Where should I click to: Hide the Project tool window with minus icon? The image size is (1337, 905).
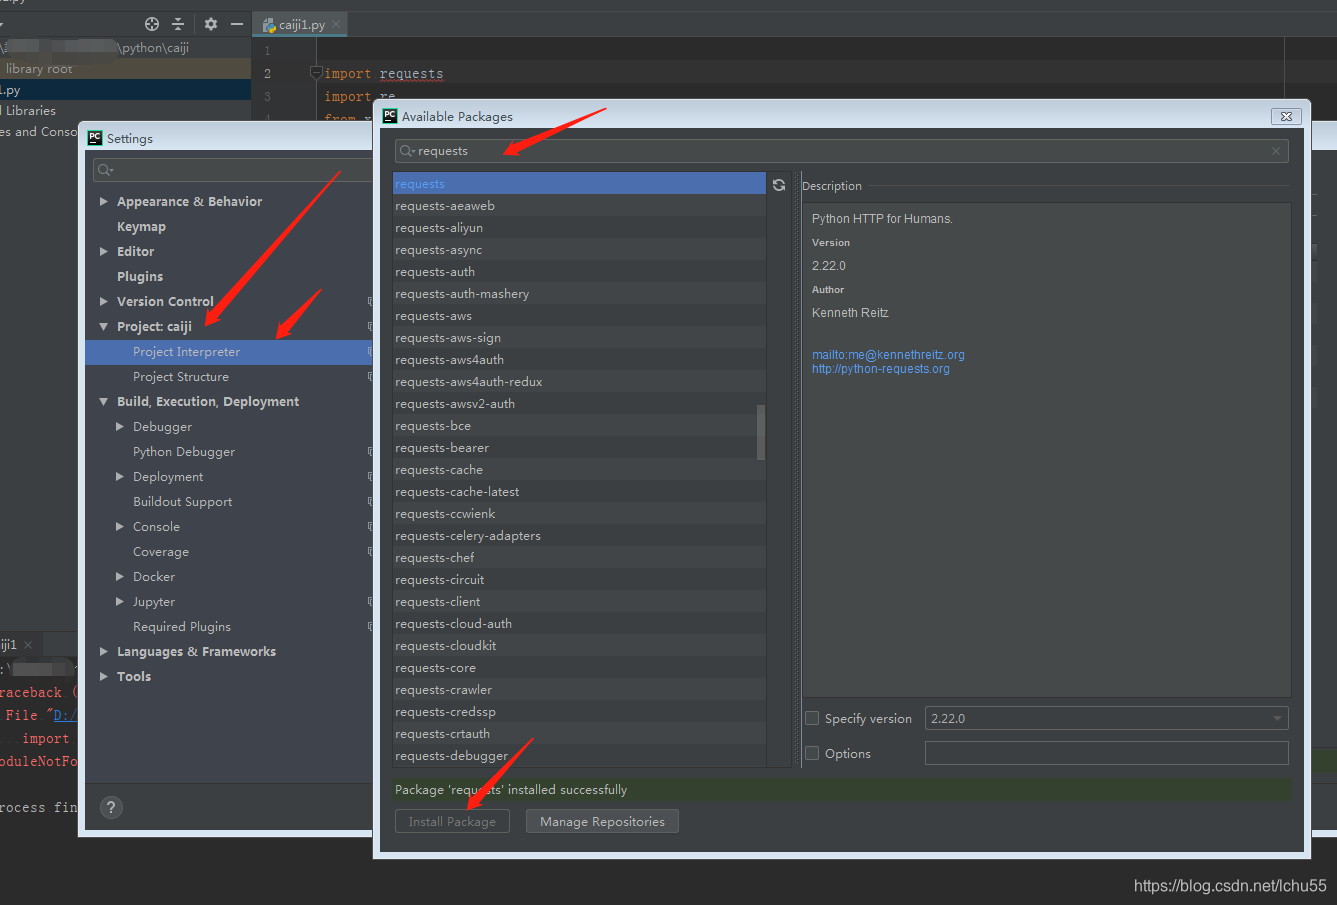[x=237, y=24]
